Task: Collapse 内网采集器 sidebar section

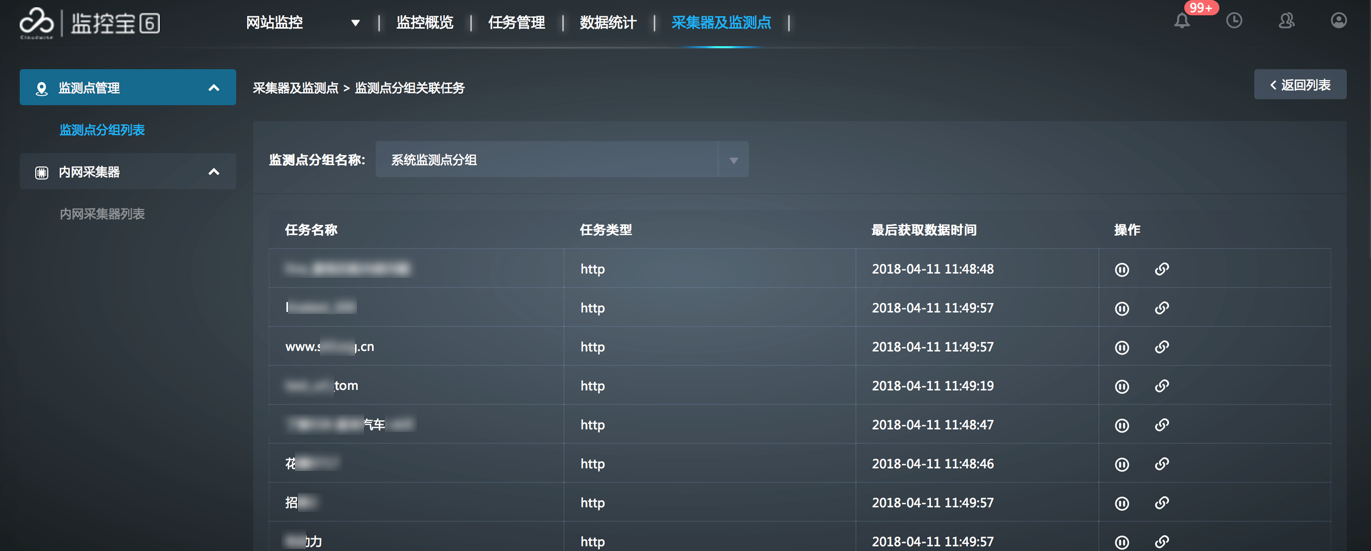Action: [213, 172]
